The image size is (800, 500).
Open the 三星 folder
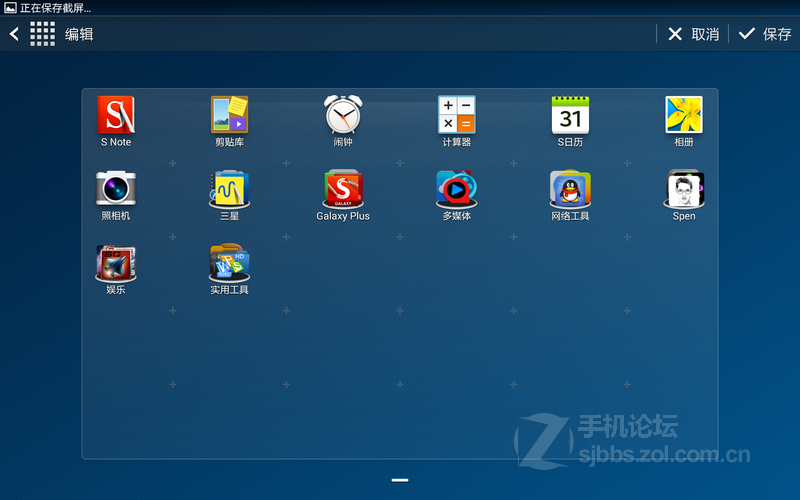coord(230,189)
